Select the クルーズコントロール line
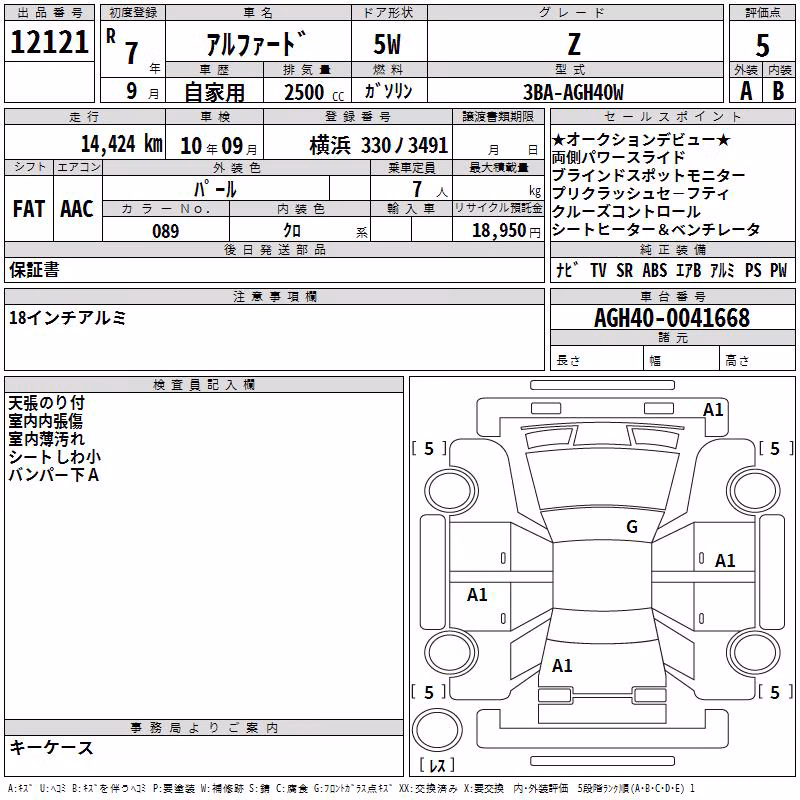Image resolution: width=800 pixels, height=800 pixels. [x=626, y=211]
